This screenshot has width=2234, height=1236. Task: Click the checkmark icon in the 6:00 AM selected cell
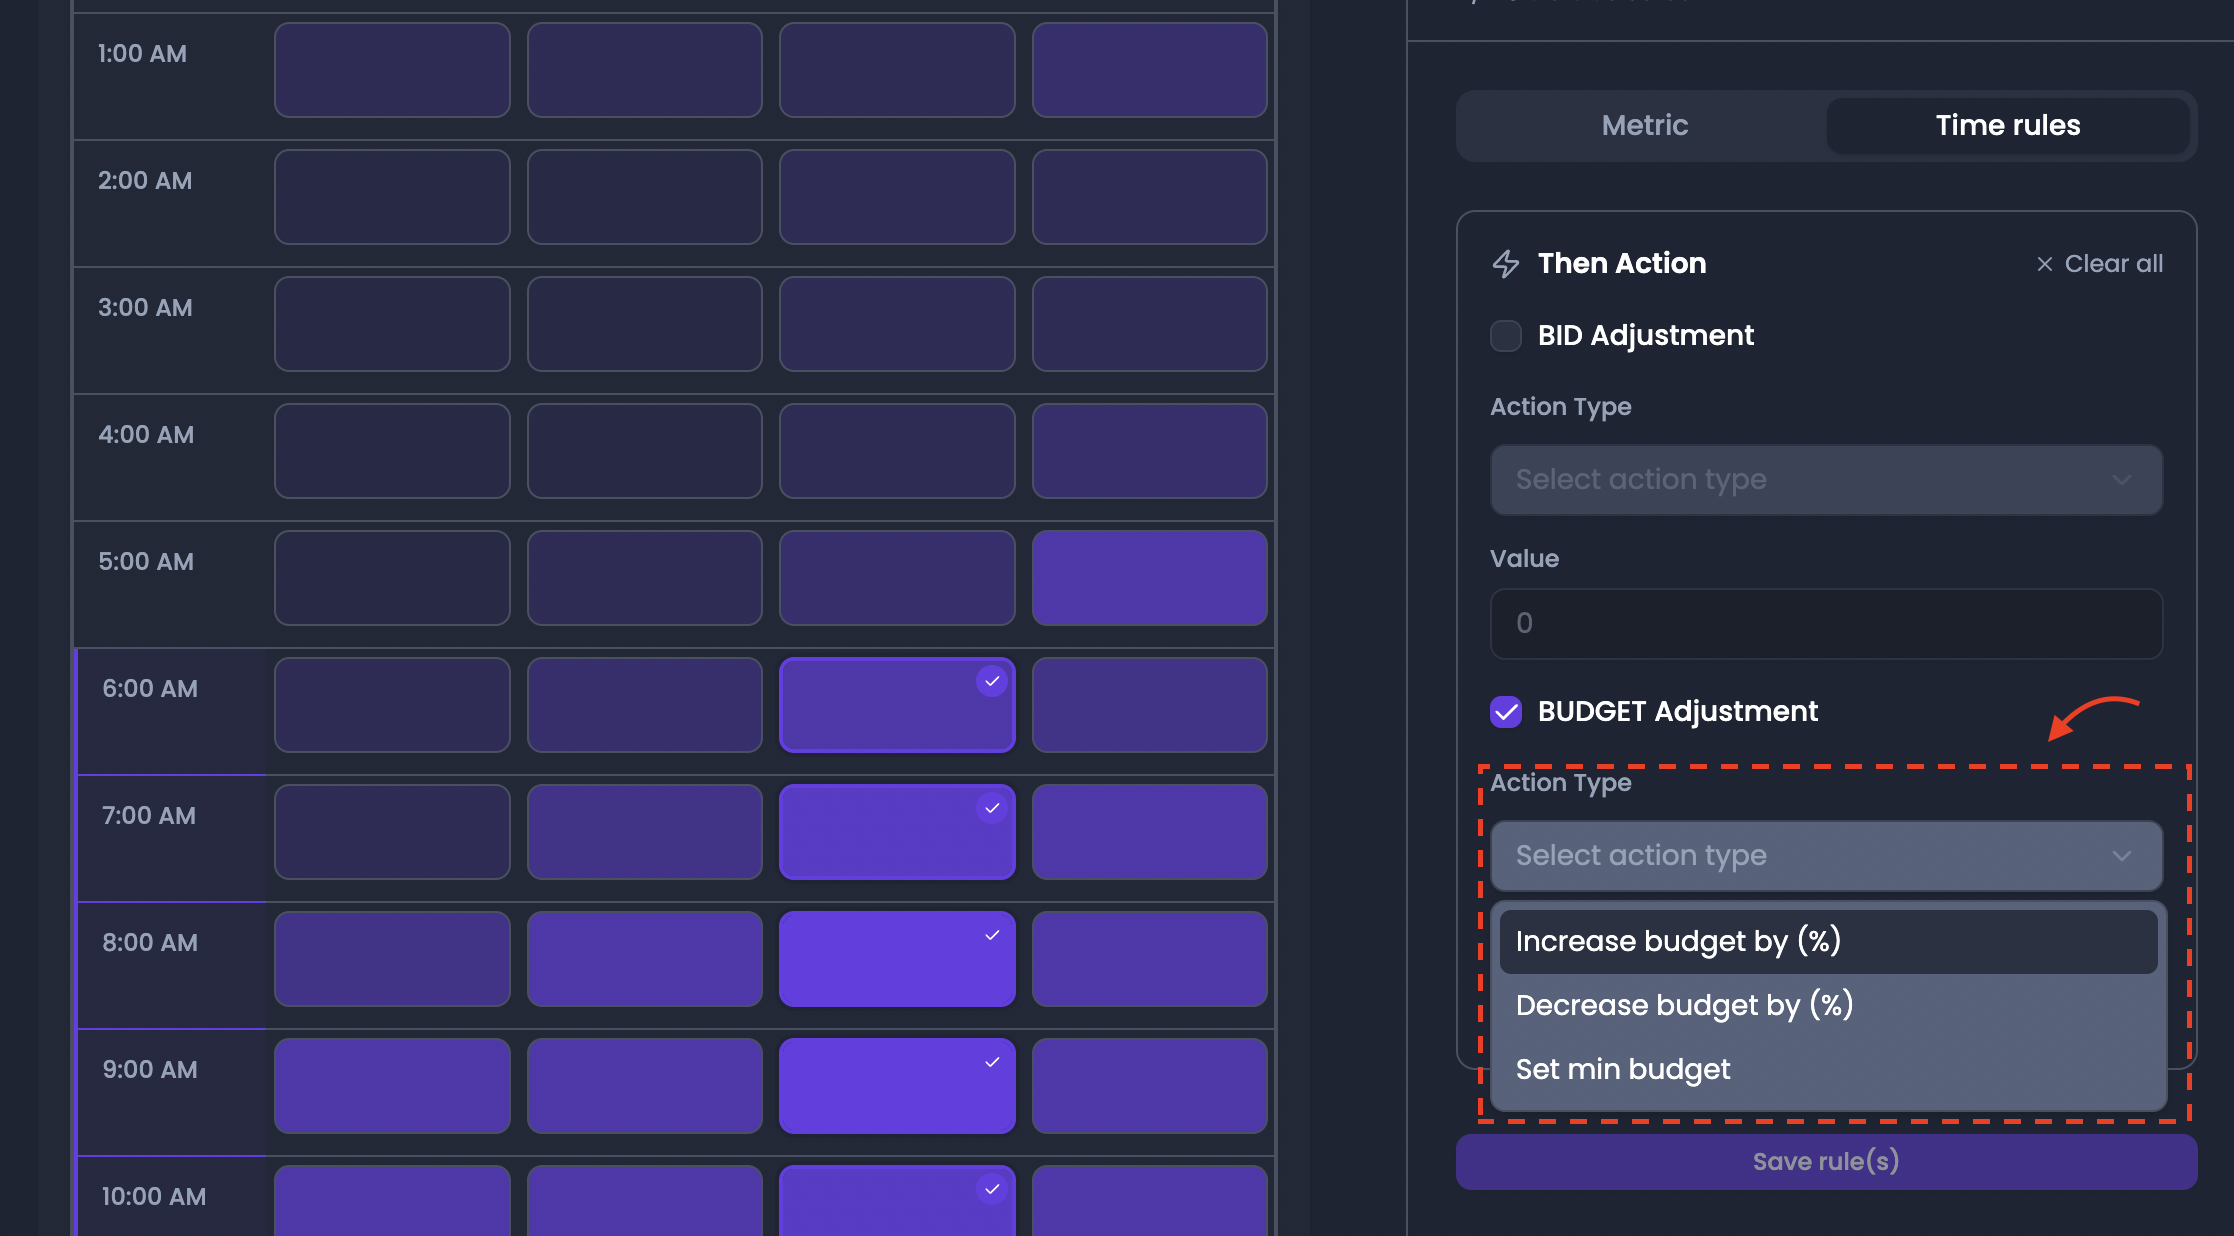click(x=992, y=682)
